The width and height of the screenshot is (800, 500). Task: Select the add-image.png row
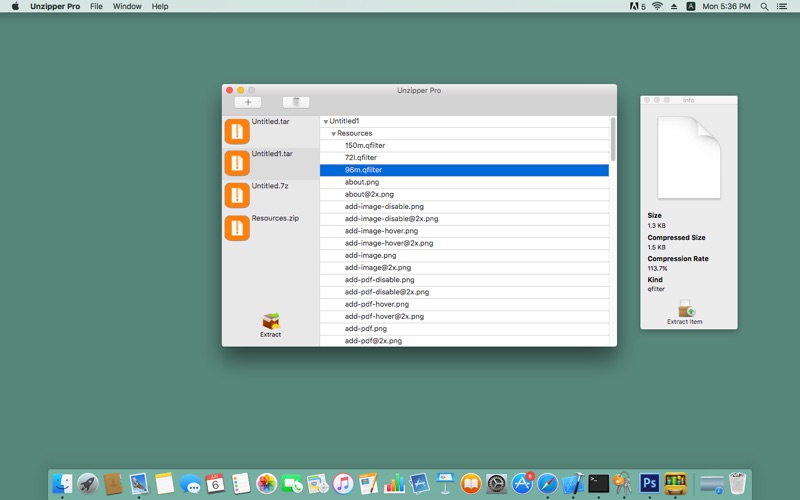point(464,256)
